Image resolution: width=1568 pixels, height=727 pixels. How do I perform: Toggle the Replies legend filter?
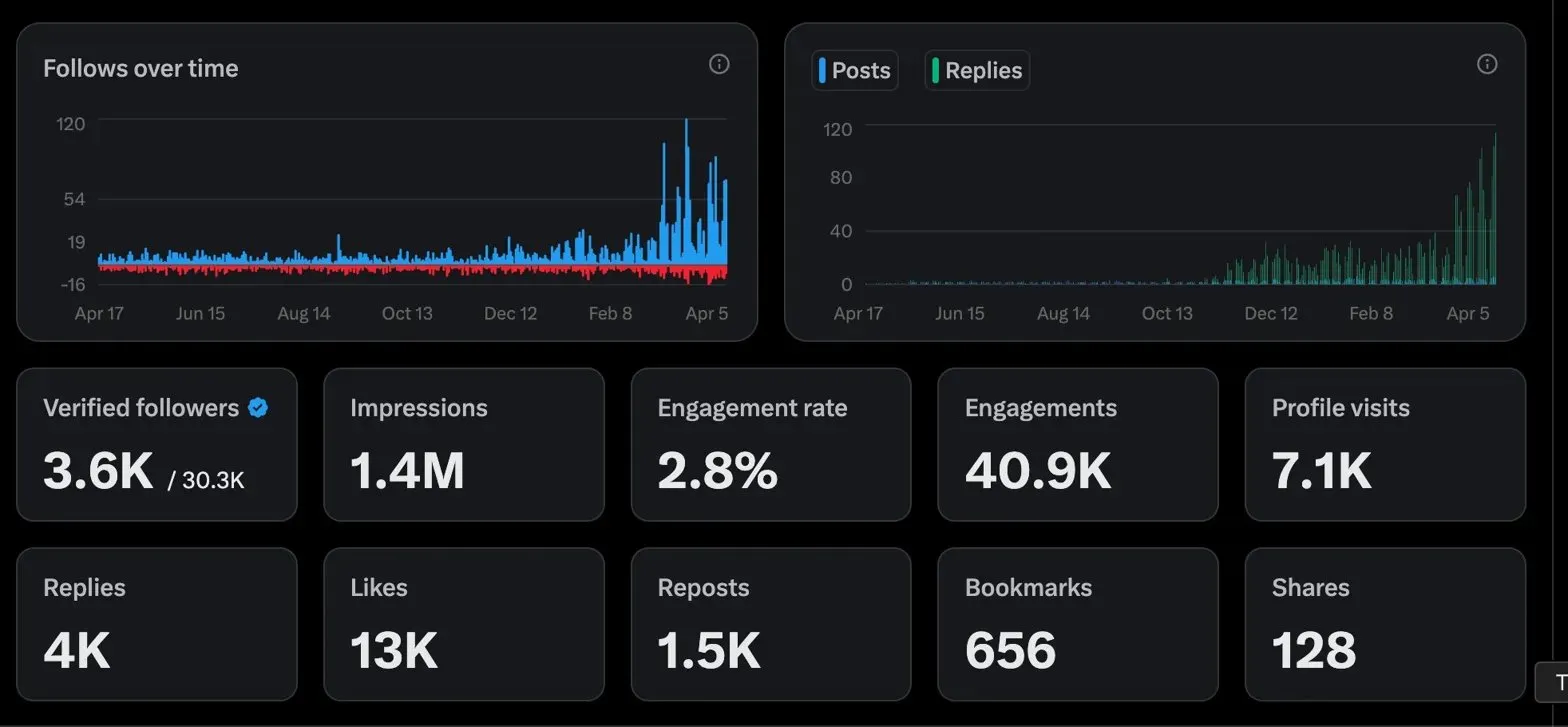click(x=976, y=70)
